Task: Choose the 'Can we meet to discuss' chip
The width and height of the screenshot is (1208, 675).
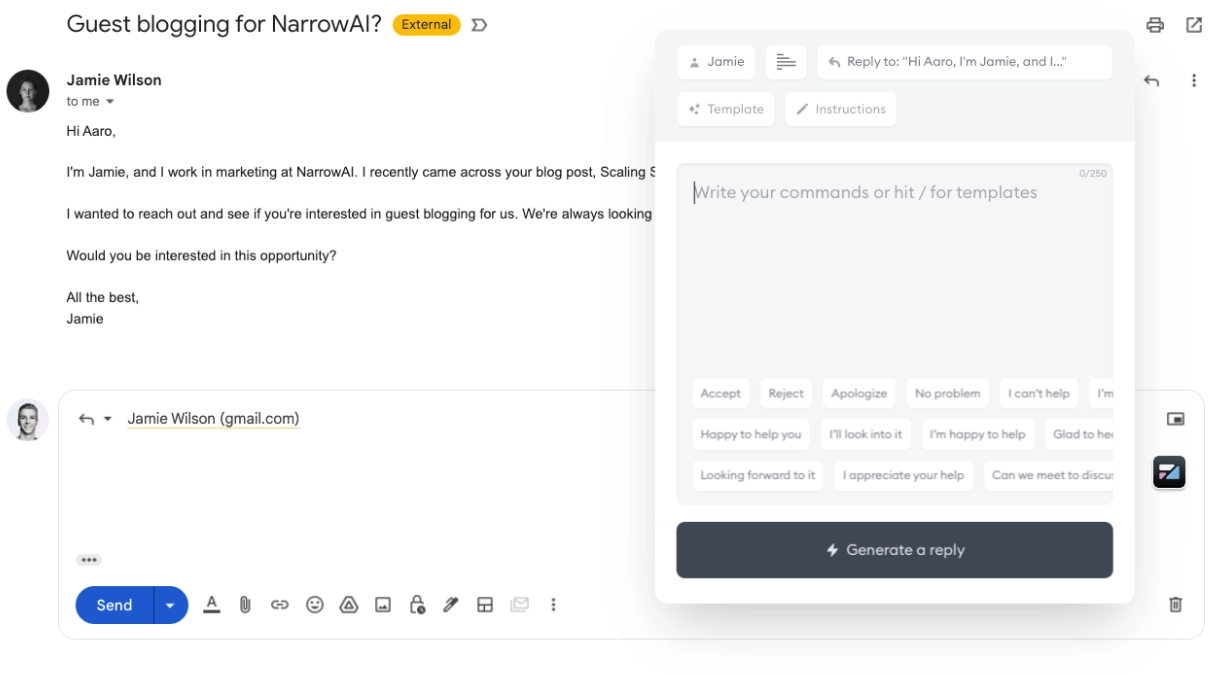Action: coord(1049,475)
